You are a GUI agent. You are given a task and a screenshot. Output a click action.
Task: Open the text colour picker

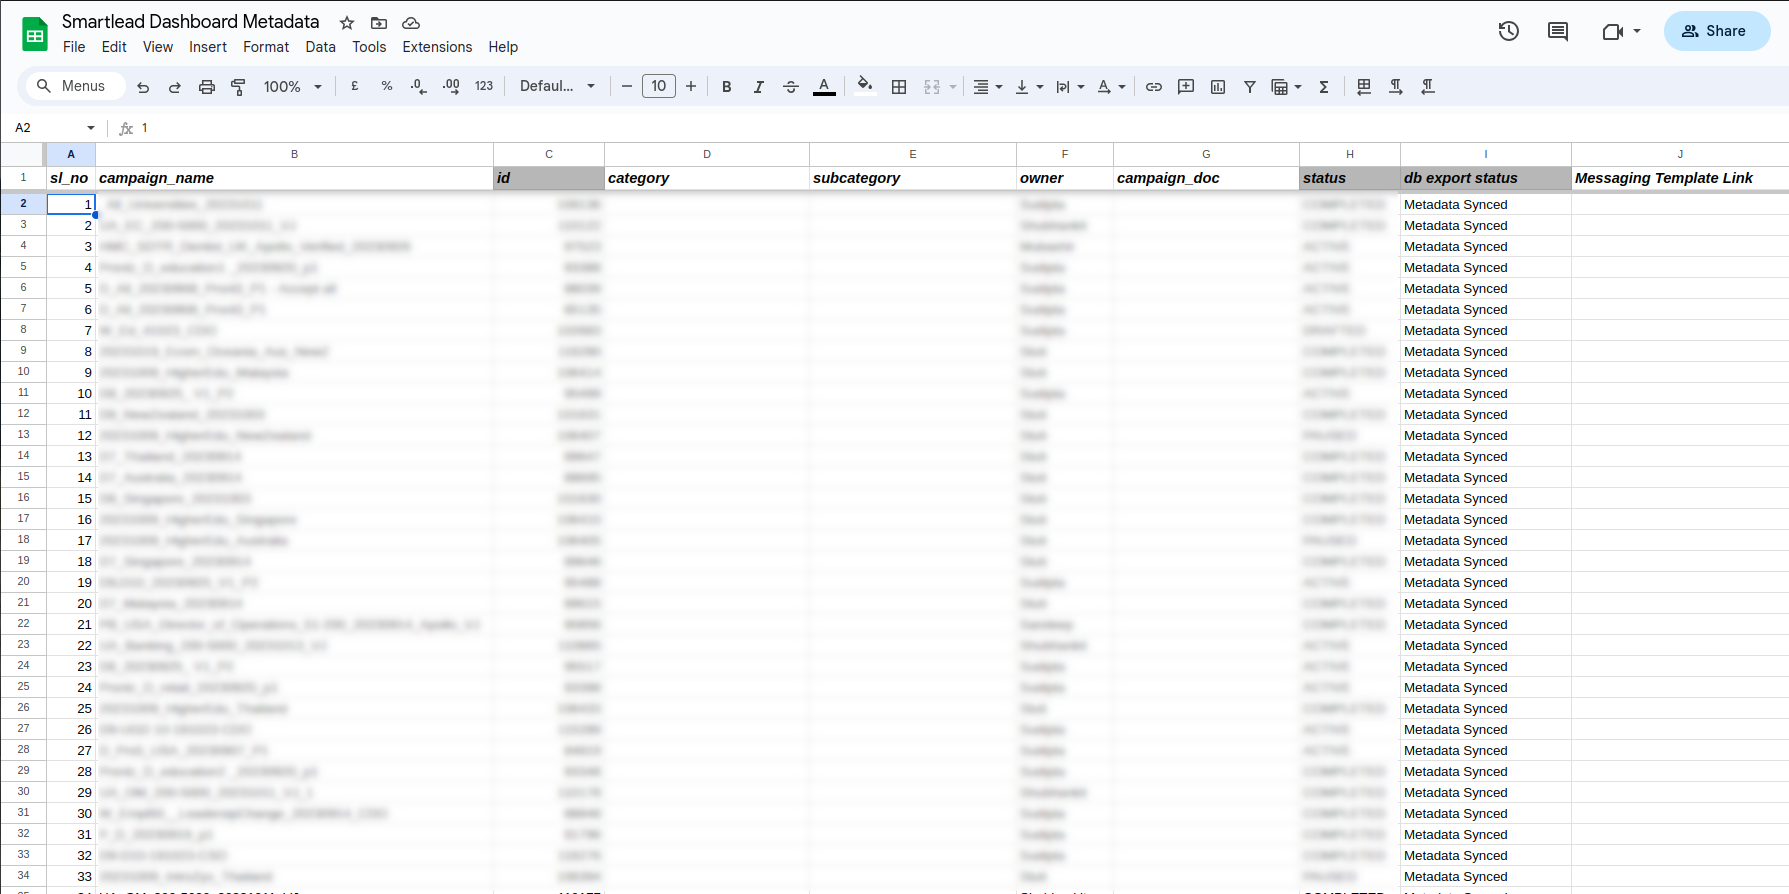[824, 87]
